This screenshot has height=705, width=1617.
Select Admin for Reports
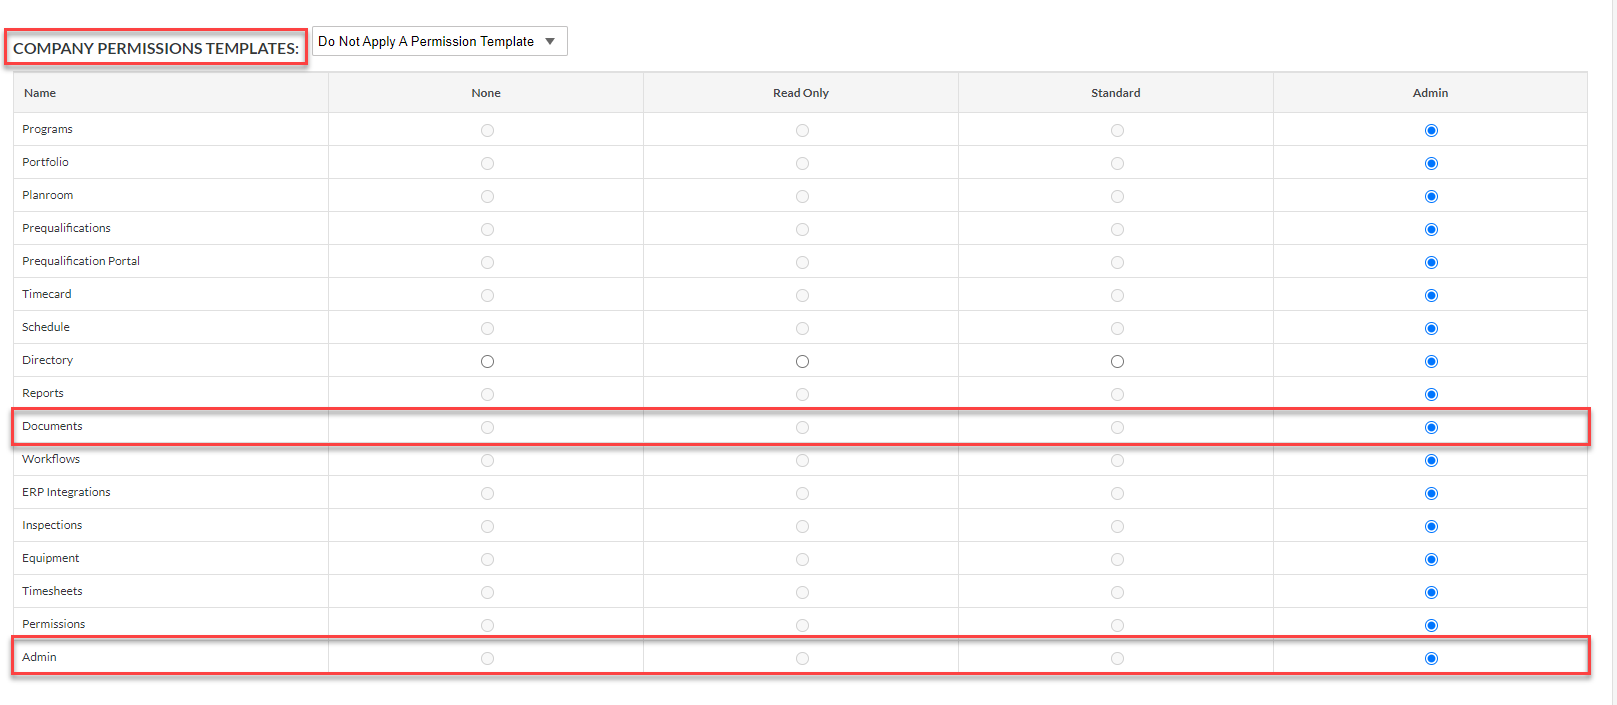[x=1431, y=394]
